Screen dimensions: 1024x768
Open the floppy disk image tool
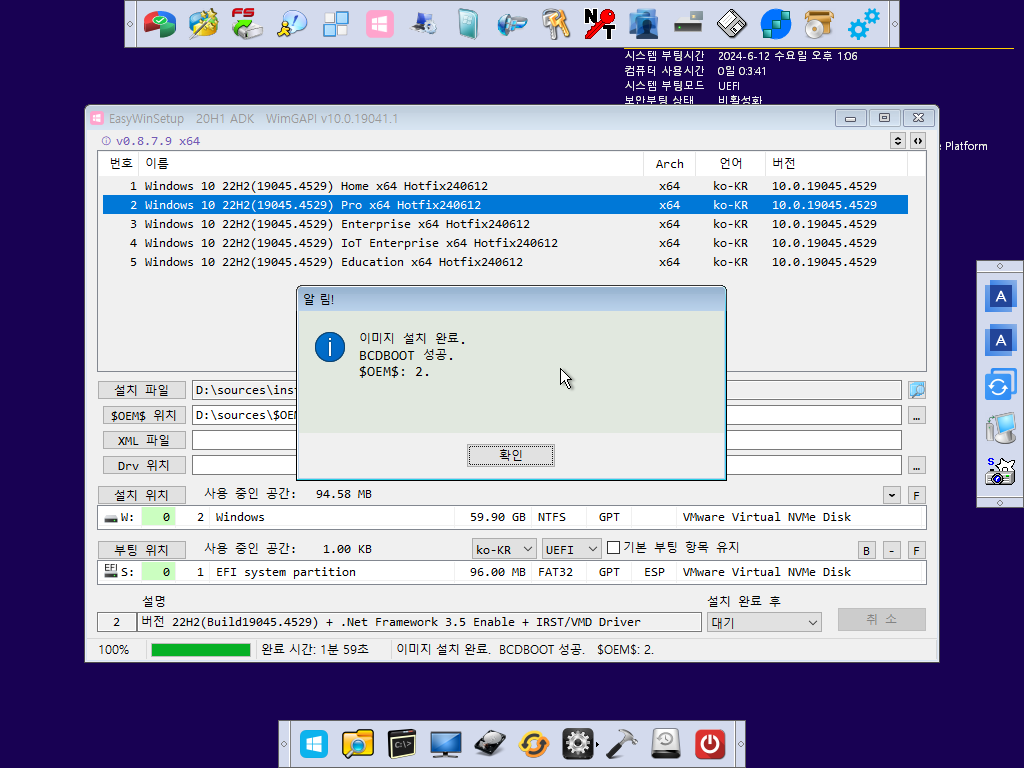coord(731,24)
